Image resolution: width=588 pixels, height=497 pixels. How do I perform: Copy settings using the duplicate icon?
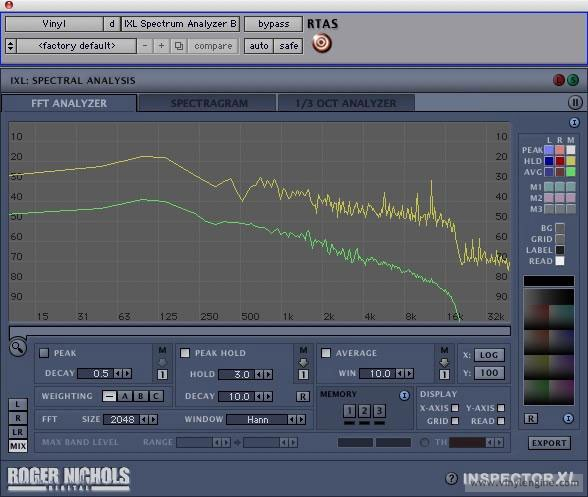pos(179,46)
